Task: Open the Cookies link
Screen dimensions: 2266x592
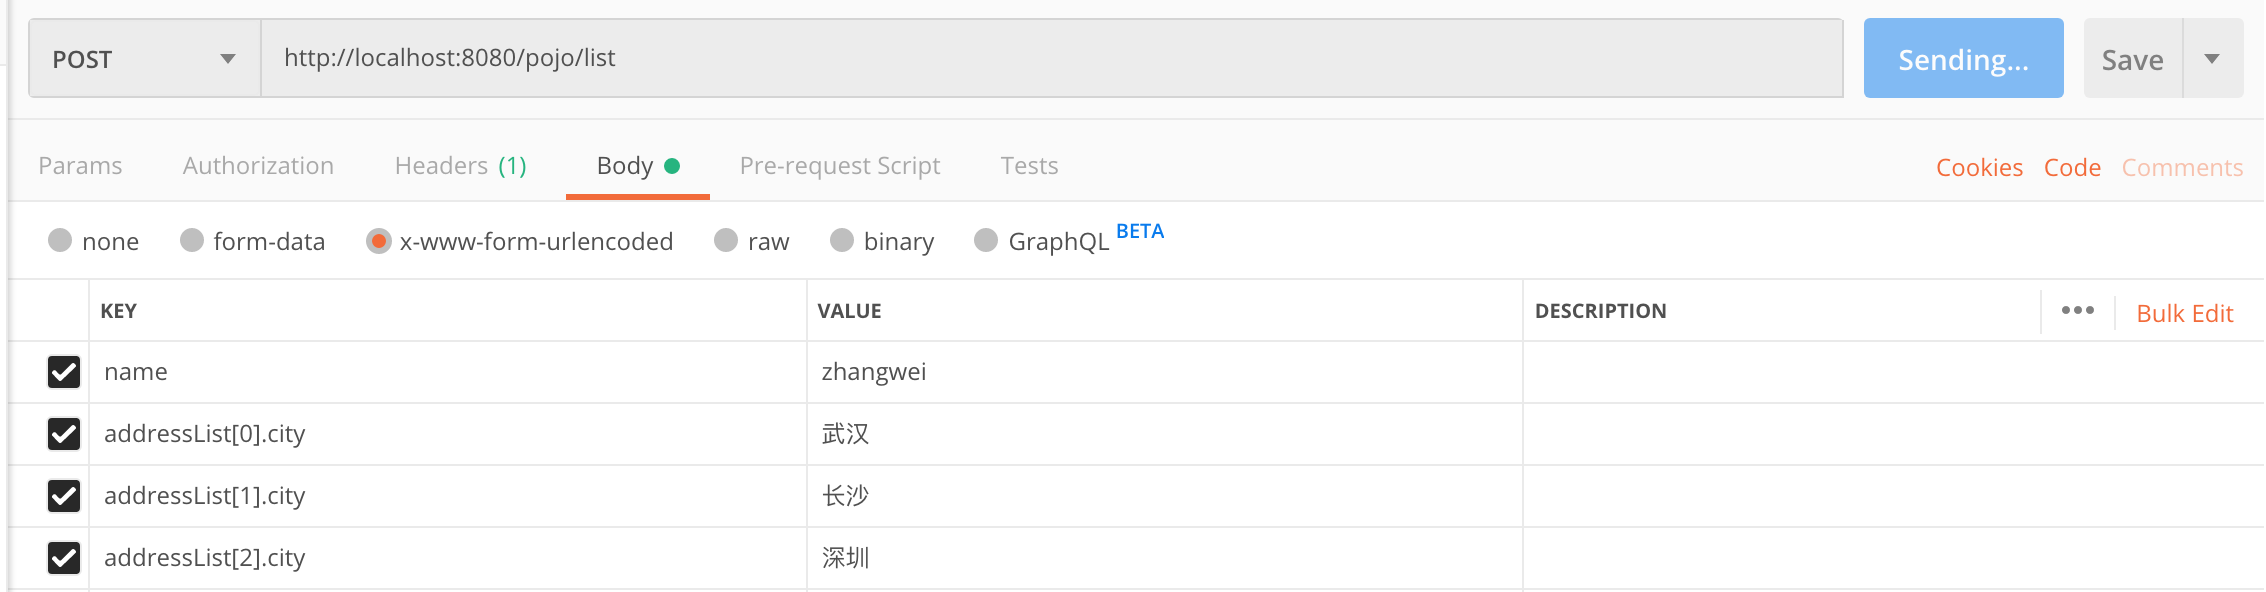Action: [x=1979, y=168]
